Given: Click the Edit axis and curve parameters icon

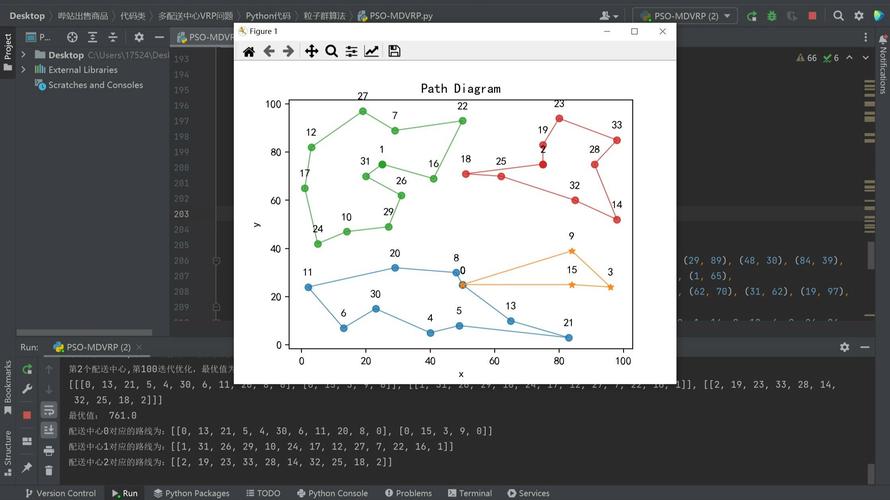Looking at the screenshot, I should [x=372, y=52].
